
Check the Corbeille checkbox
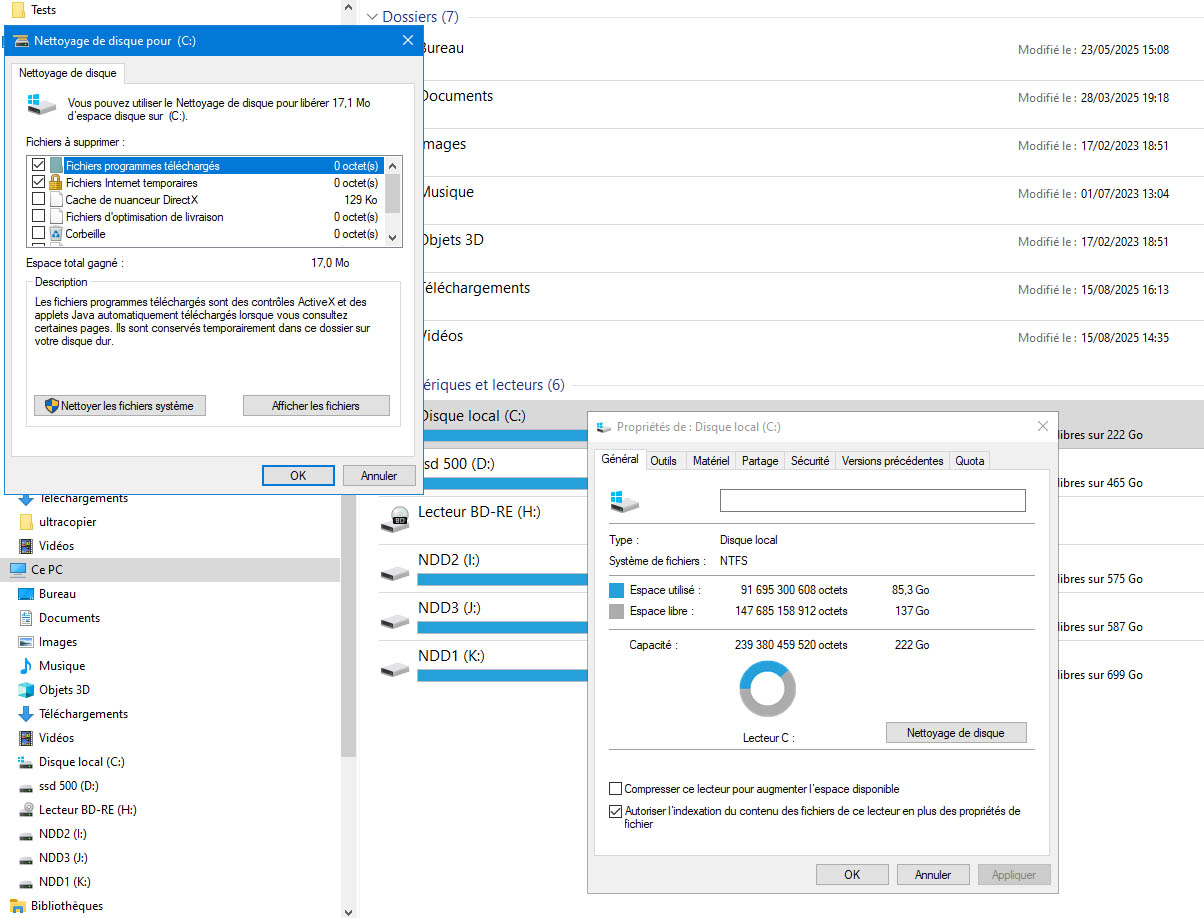39,233
